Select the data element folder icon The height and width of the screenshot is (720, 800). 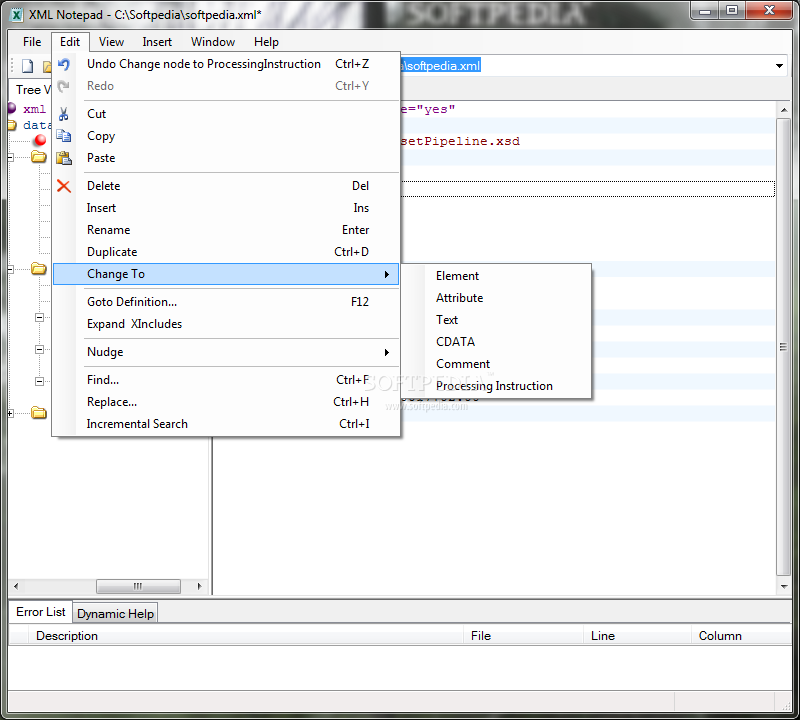pyautogui.click(x=11, y=123)
